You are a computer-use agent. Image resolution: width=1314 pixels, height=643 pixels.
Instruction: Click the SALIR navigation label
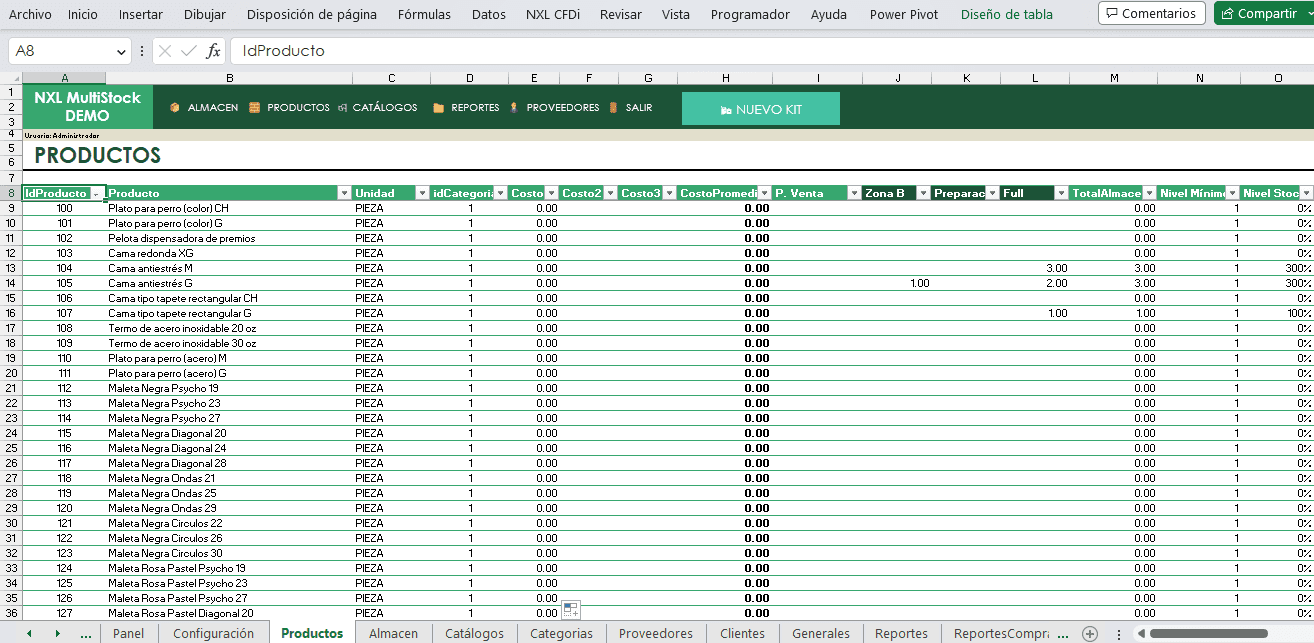[x=639, y=108]
